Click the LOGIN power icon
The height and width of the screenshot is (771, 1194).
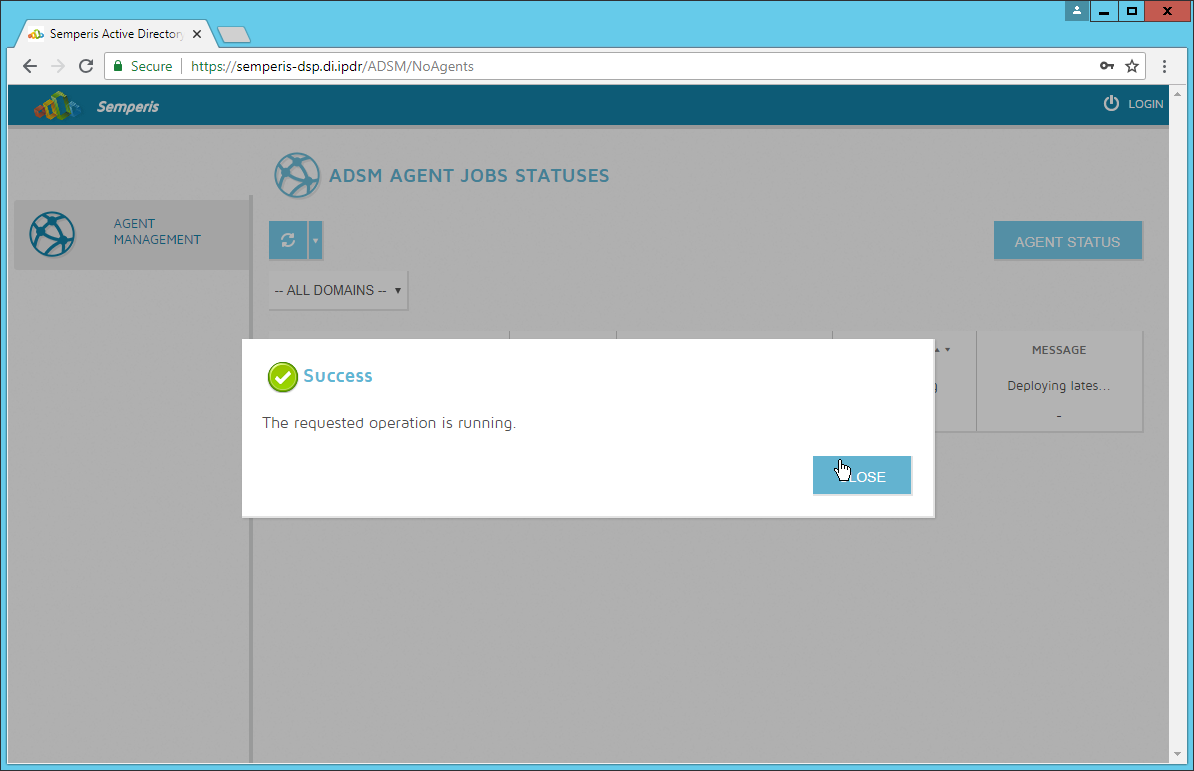tap(1111, 104)
